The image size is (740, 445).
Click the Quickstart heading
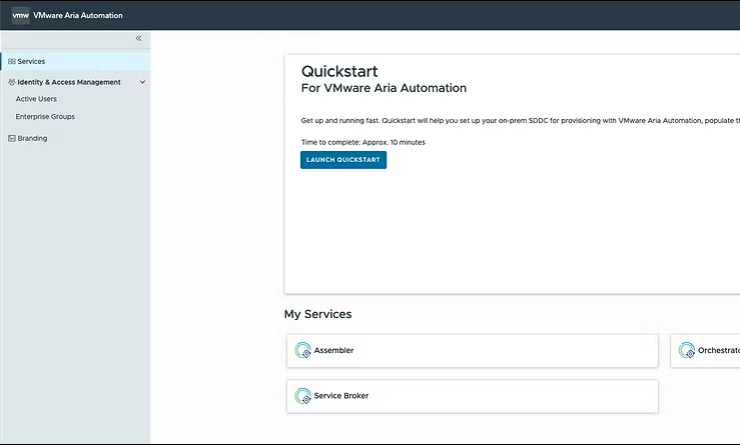339,71
